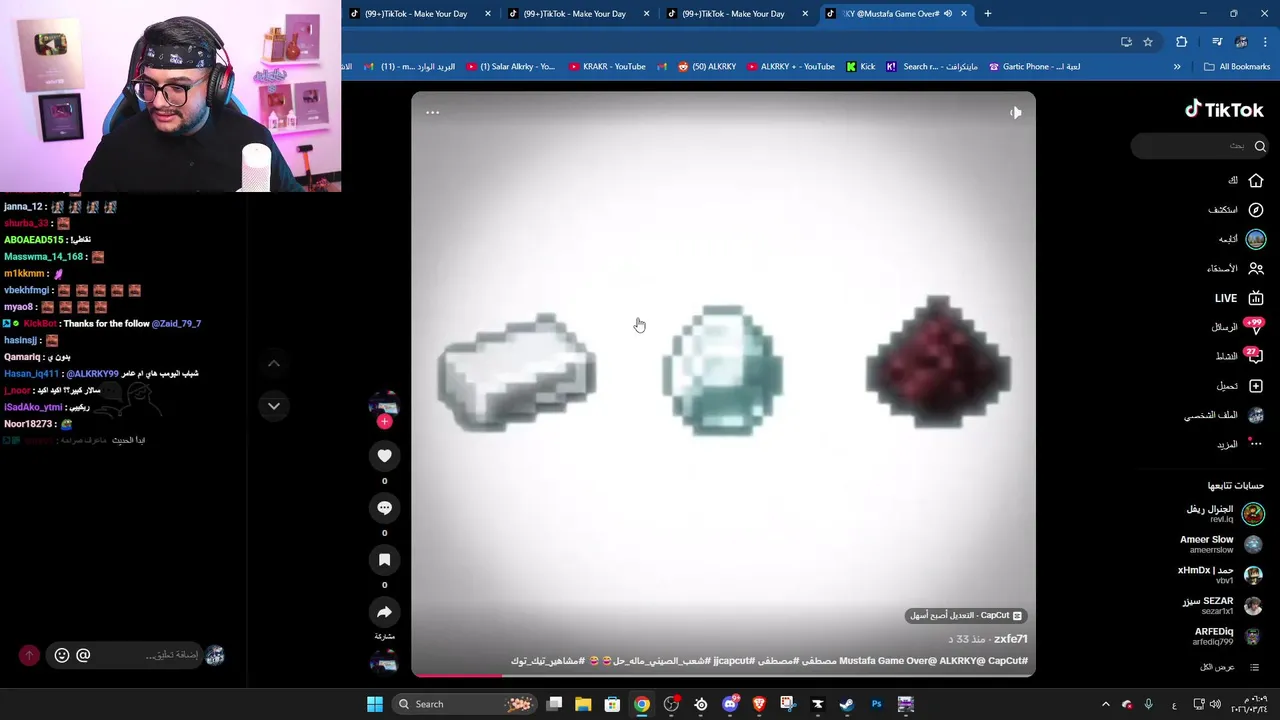This screenshot has width=1280, height=720.
Task: Click the Upload plus icon
Action: (x=1256, y=386)
